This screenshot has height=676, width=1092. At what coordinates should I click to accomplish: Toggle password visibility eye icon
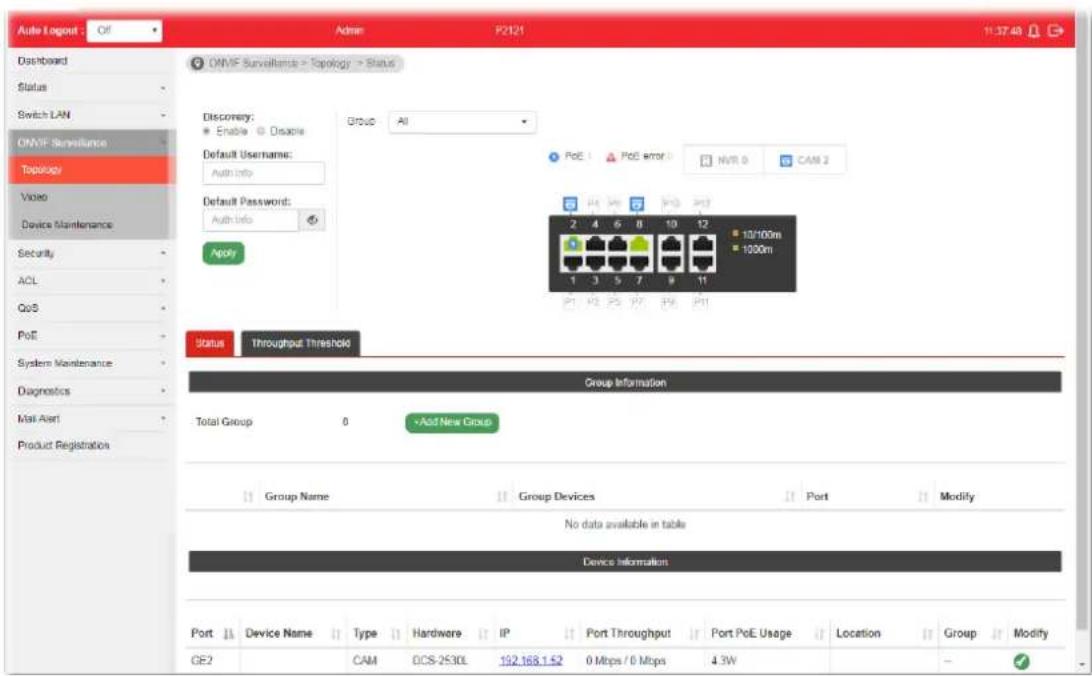point(312,220)
